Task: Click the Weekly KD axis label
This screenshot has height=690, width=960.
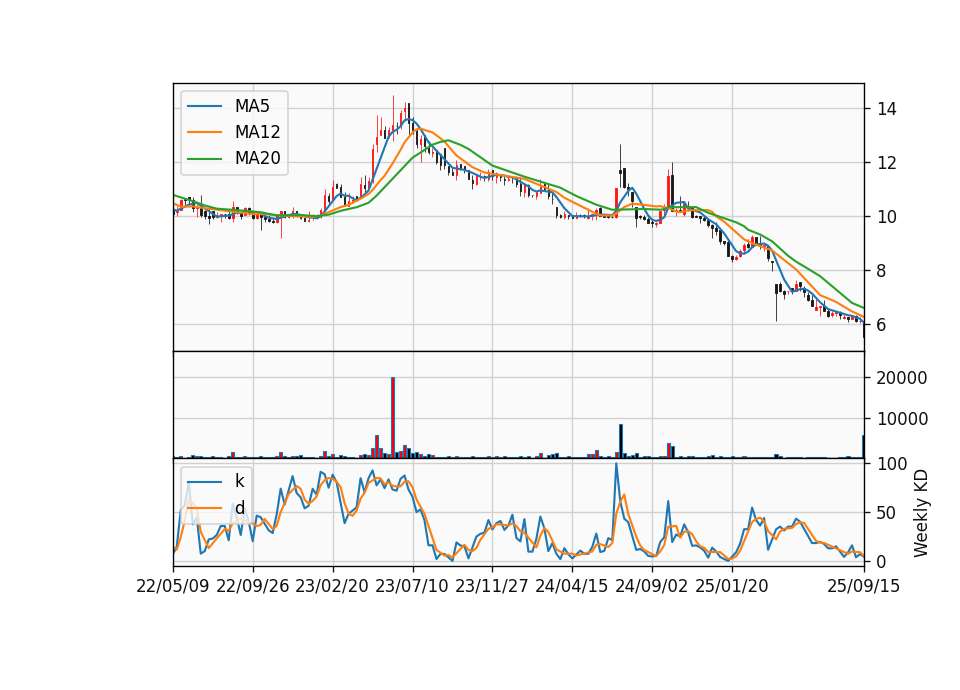Action: [920, 513]
